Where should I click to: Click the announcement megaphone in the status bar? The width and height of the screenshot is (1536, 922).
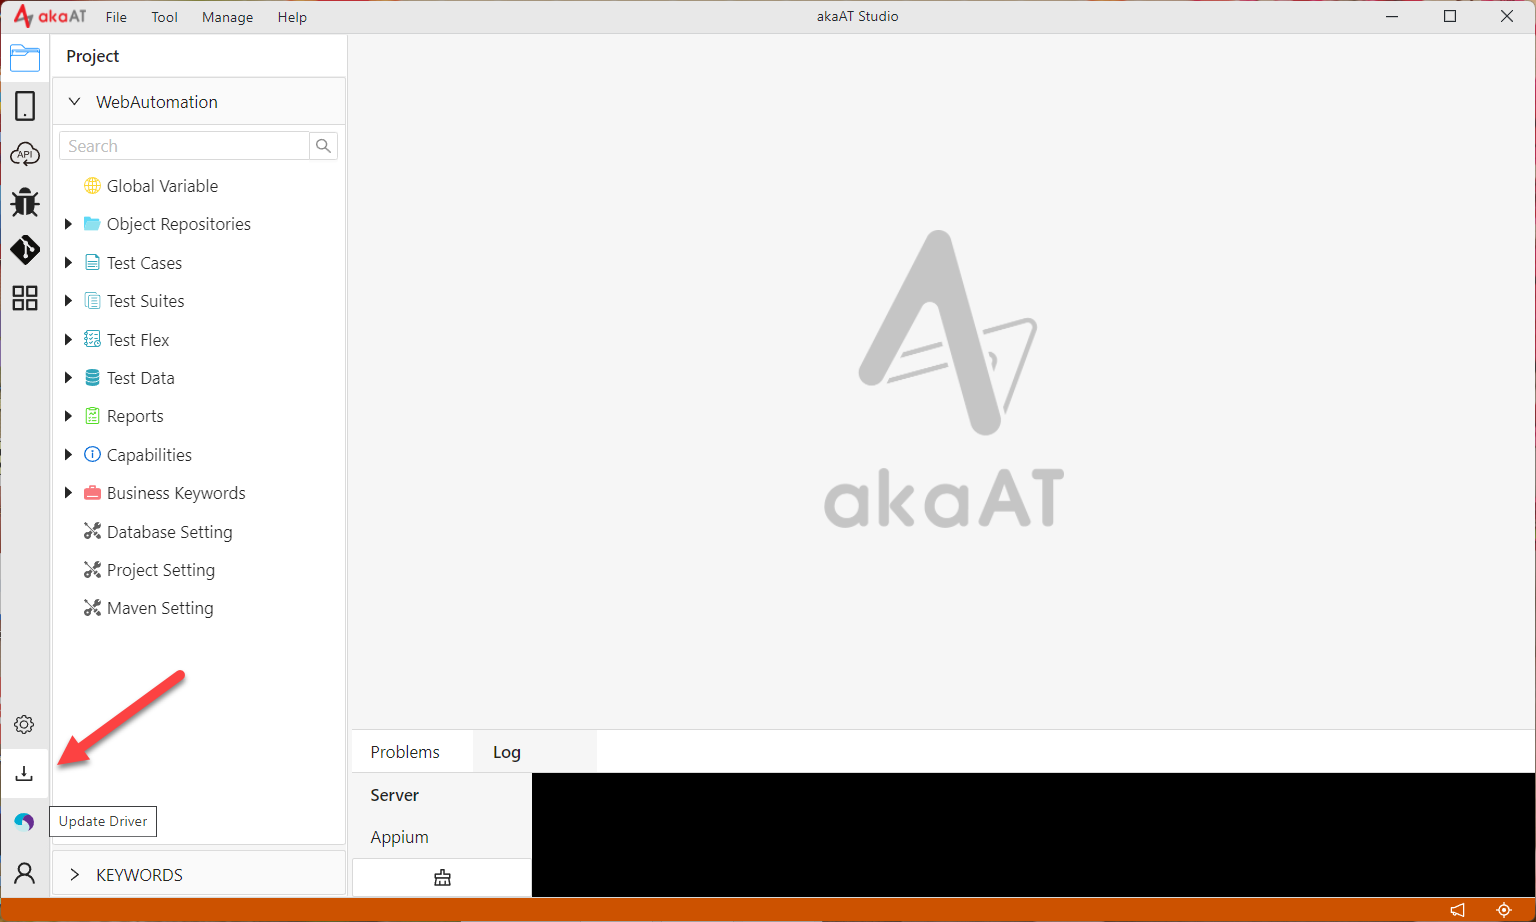pyautogui.click(x=1458, y=910)
